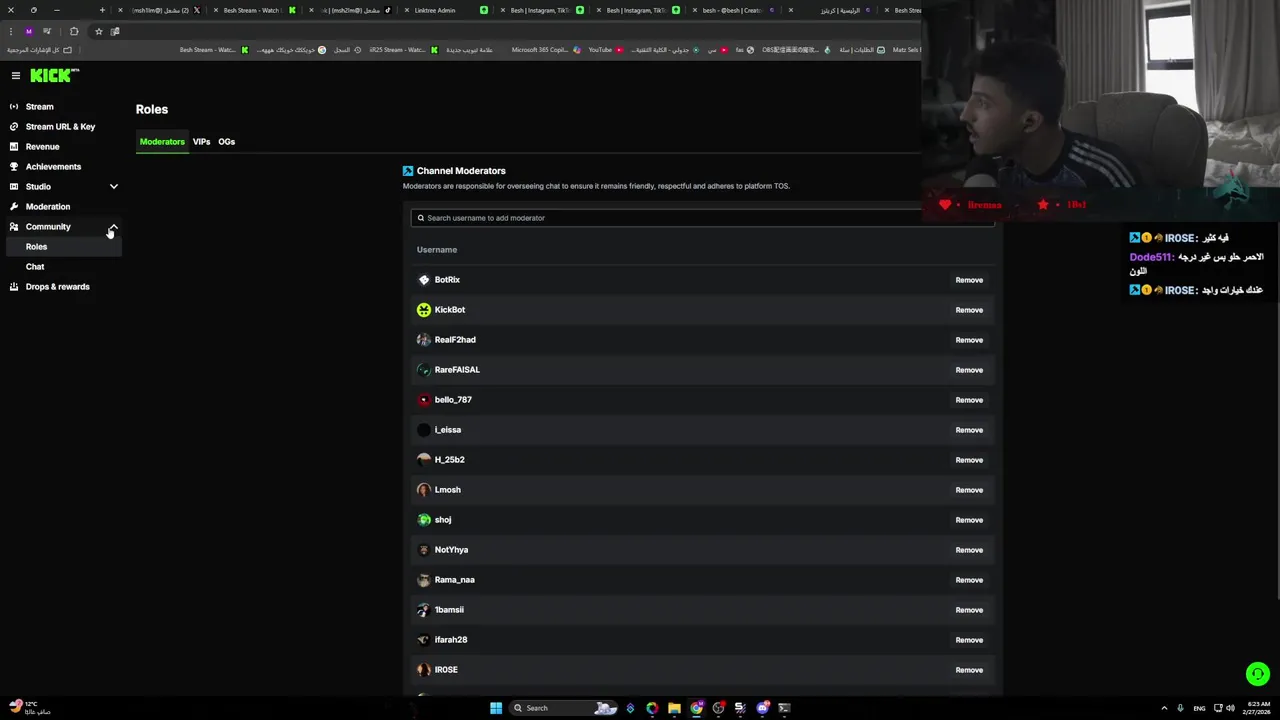
Task: Open Discord from the taskbar
Action: tap(762, 708)
